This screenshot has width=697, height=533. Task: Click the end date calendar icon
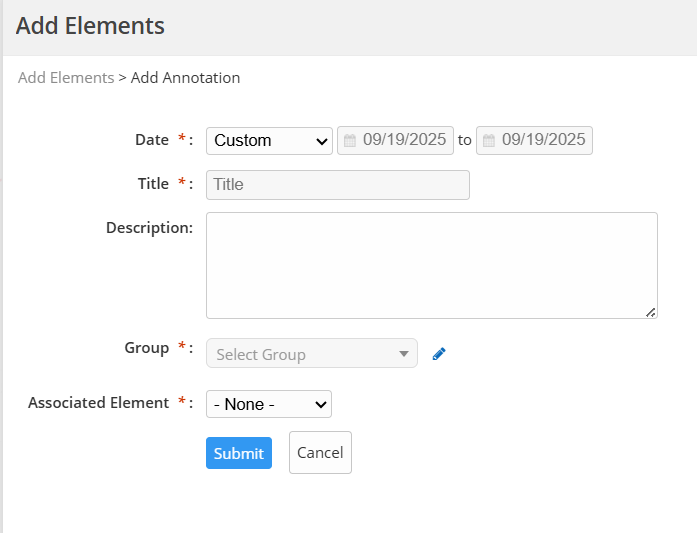(x=489, y=141)
